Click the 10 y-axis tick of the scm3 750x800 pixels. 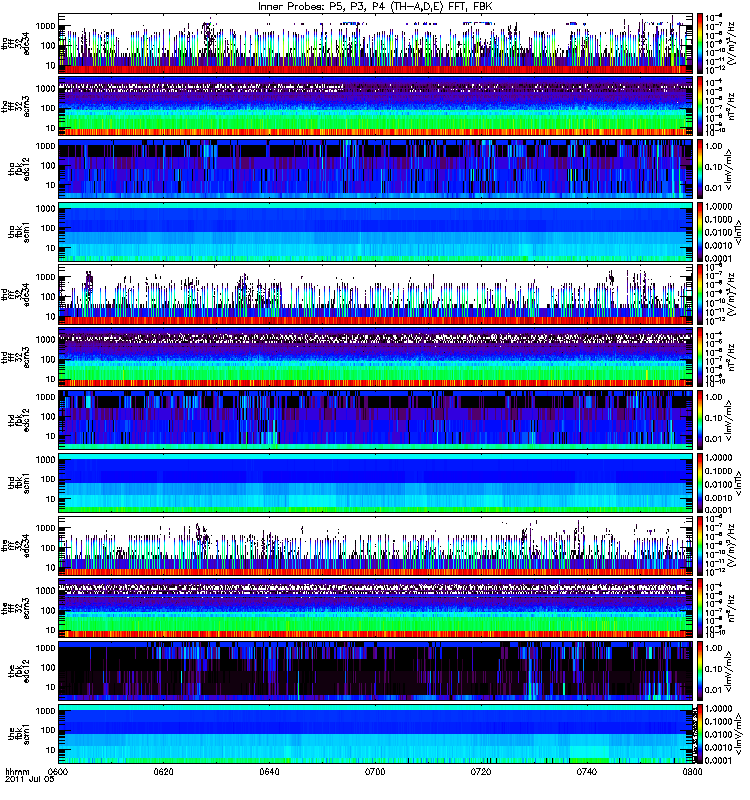[51, 631]
